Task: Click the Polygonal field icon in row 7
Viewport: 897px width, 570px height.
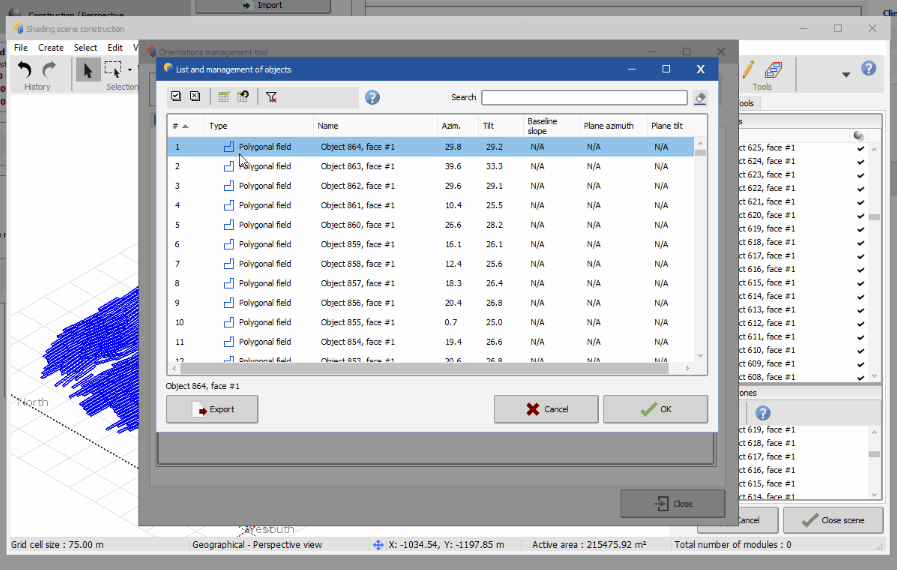Action: (x=229, y=264)
